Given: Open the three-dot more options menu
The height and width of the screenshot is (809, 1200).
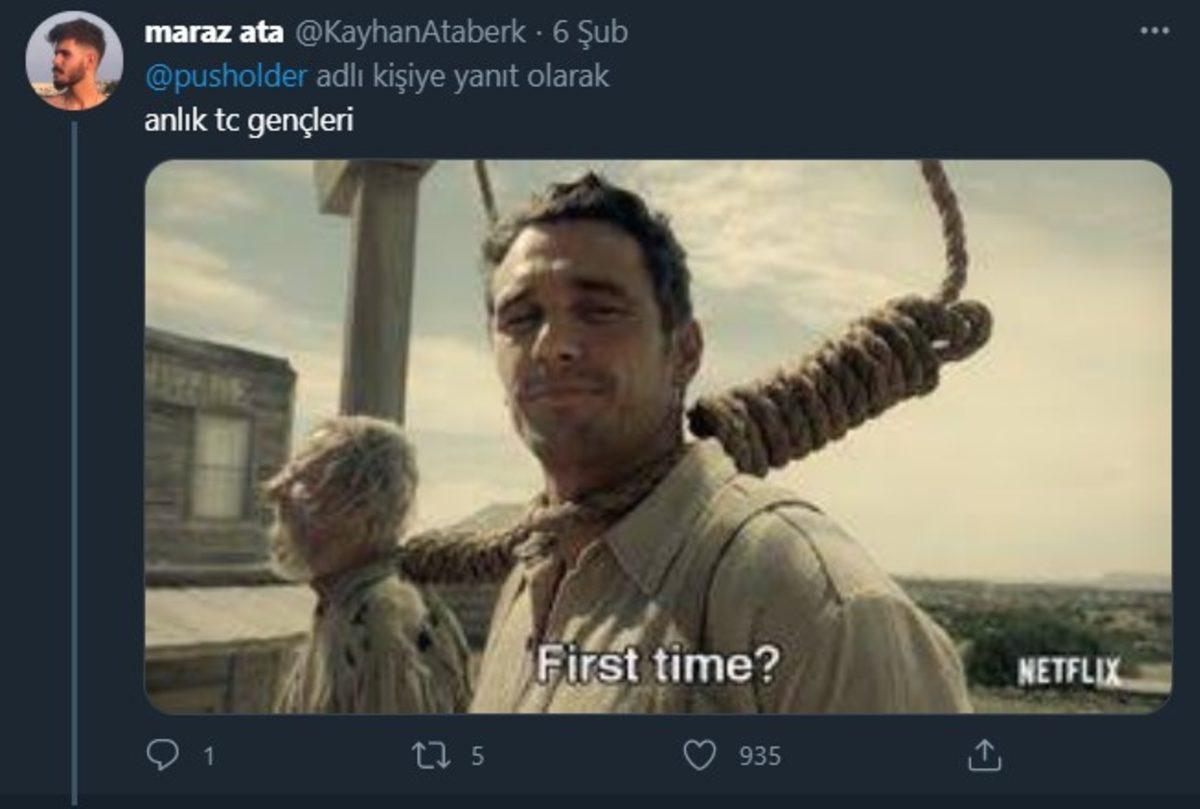Looking at the screenshot, I should click(x=1155, y=31).
